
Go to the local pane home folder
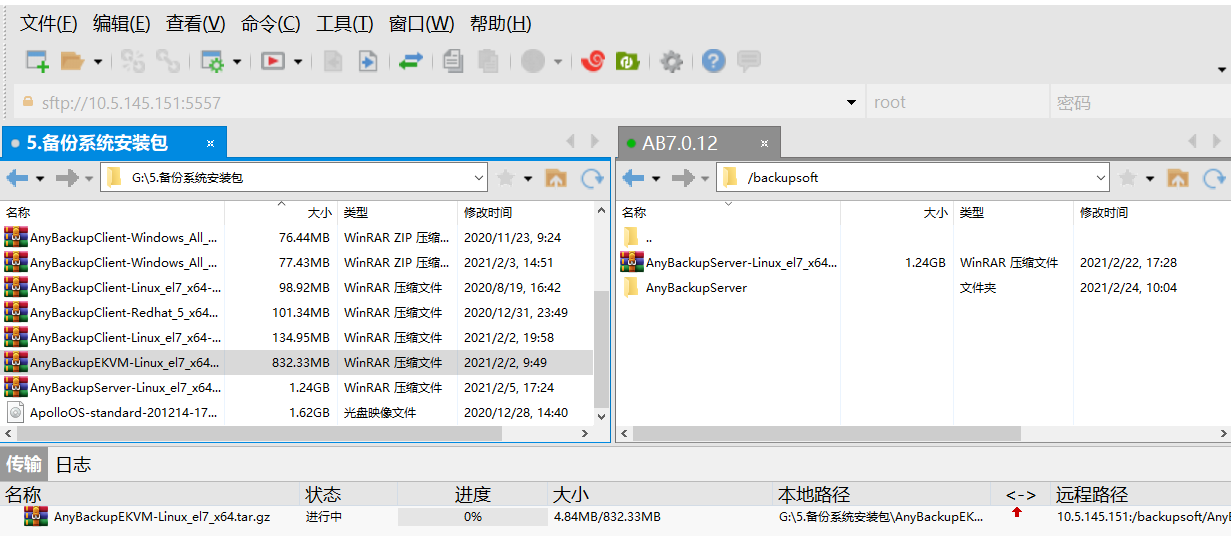pyautogui.click(x=556, y=178)
